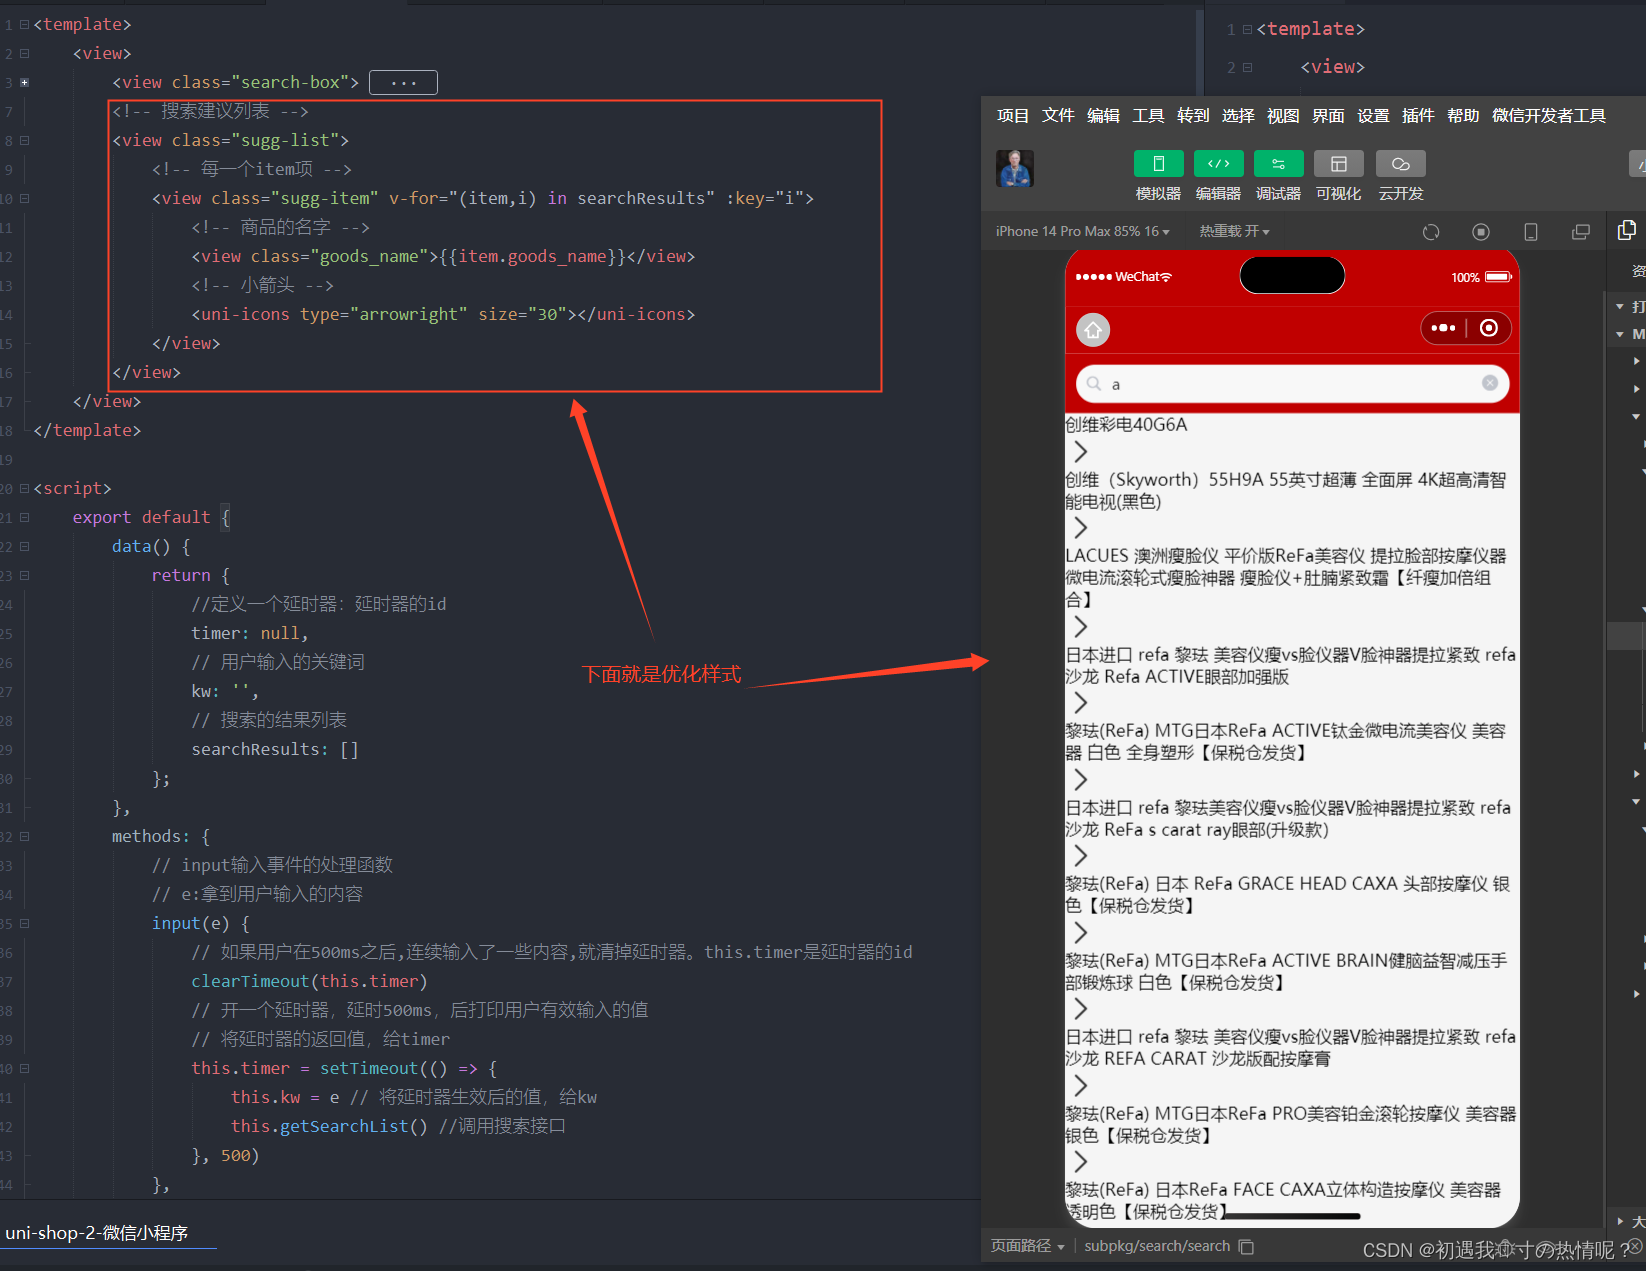Tap the home icon in the mini program
Screen dimensions: 1646x1271
(x=1093, y=330)
